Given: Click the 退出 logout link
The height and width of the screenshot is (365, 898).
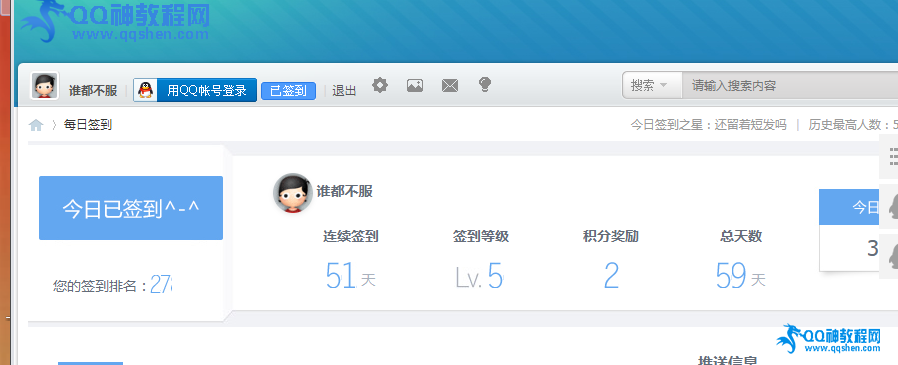Looking at the screenshot, I should point(344,91).
